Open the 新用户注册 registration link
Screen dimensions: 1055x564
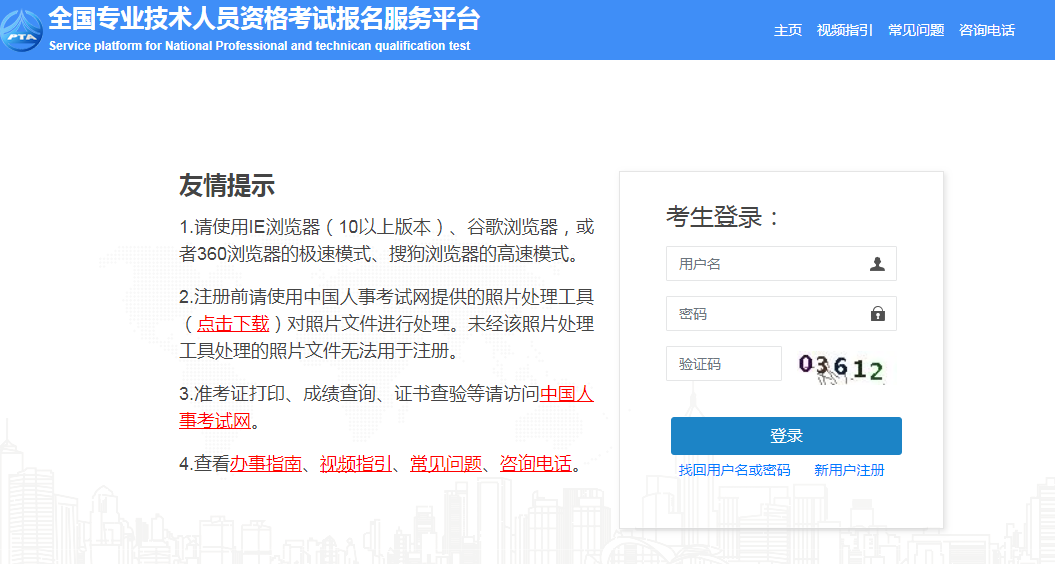point(849,470)
